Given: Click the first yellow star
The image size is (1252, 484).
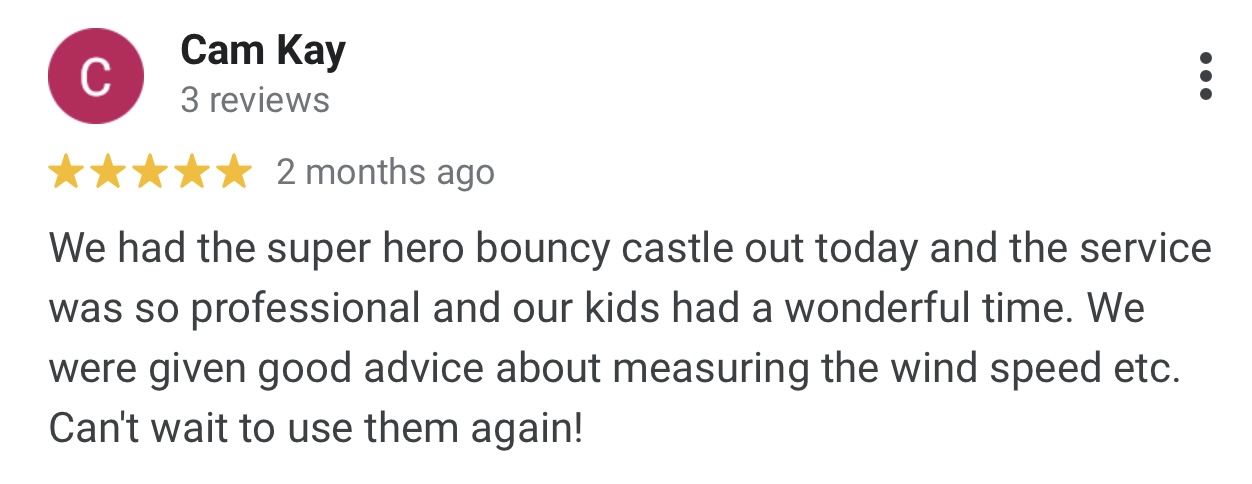Looking at the screenshot, I should point(66,173).
